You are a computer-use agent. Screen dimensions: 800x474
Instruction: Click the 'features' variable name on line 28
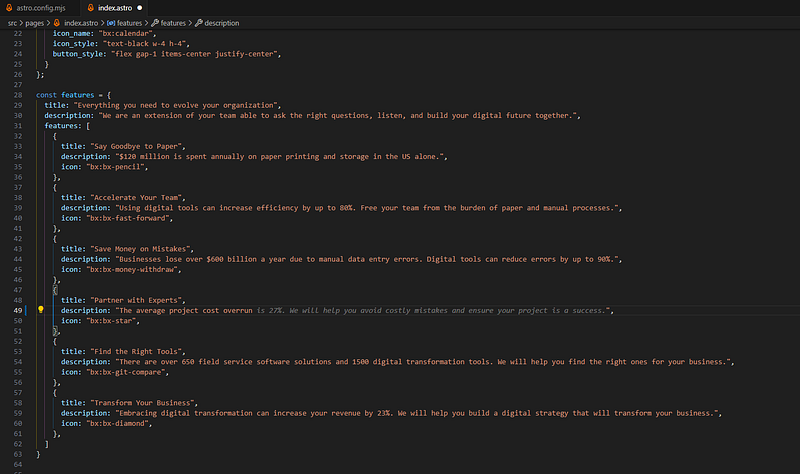click(x=78, y=95)
